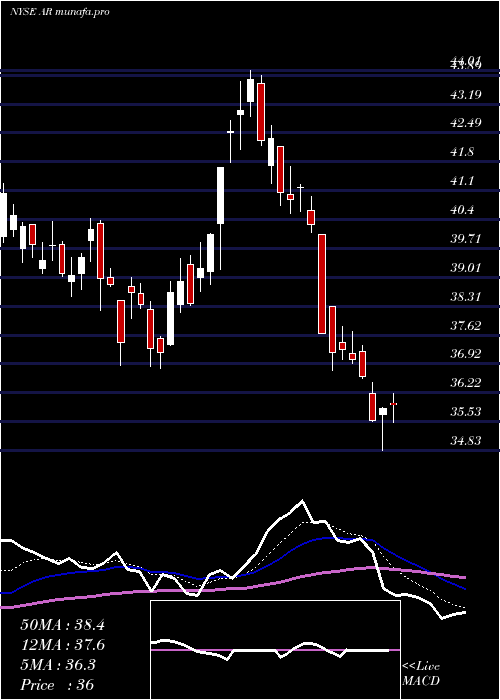The height and width of the screenshot is (700, 500).
Task: Click the last small red candle near 35.9
Action: coord(393,404)
